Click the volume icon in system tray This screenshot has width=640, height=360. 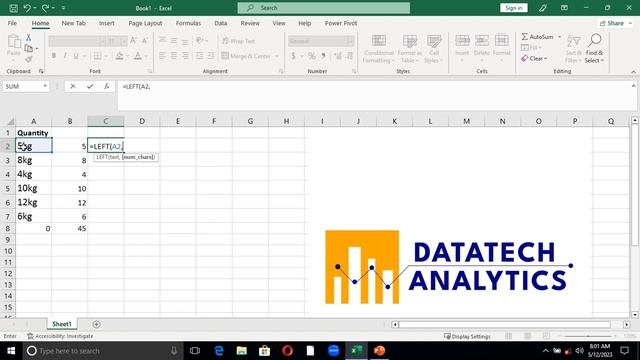[579, 351]
